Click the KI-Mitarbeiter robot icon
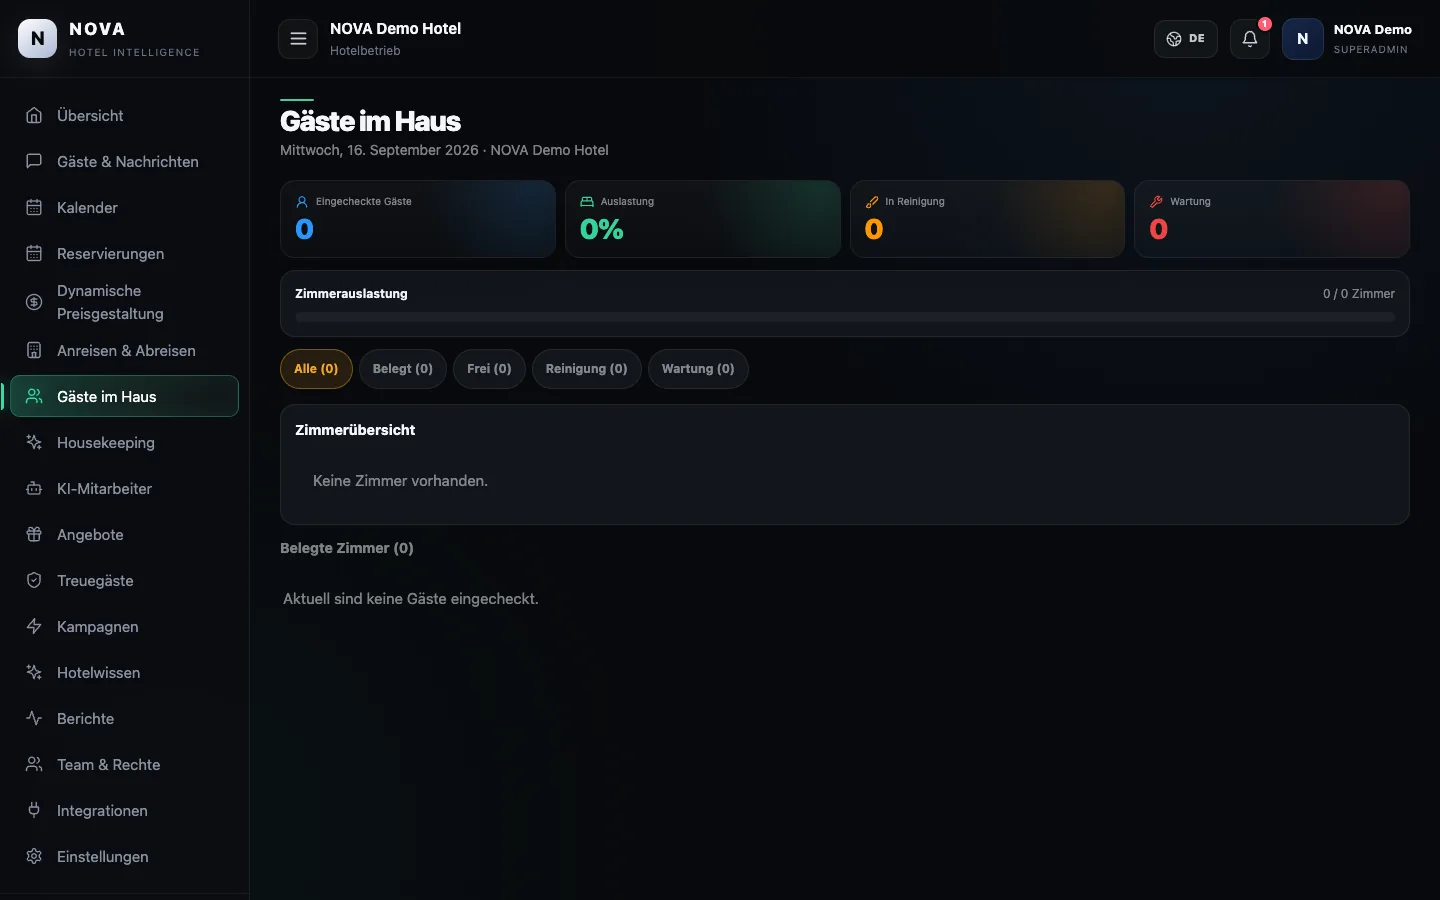Viewport: 1440px width, 900px height. [34, 489]
